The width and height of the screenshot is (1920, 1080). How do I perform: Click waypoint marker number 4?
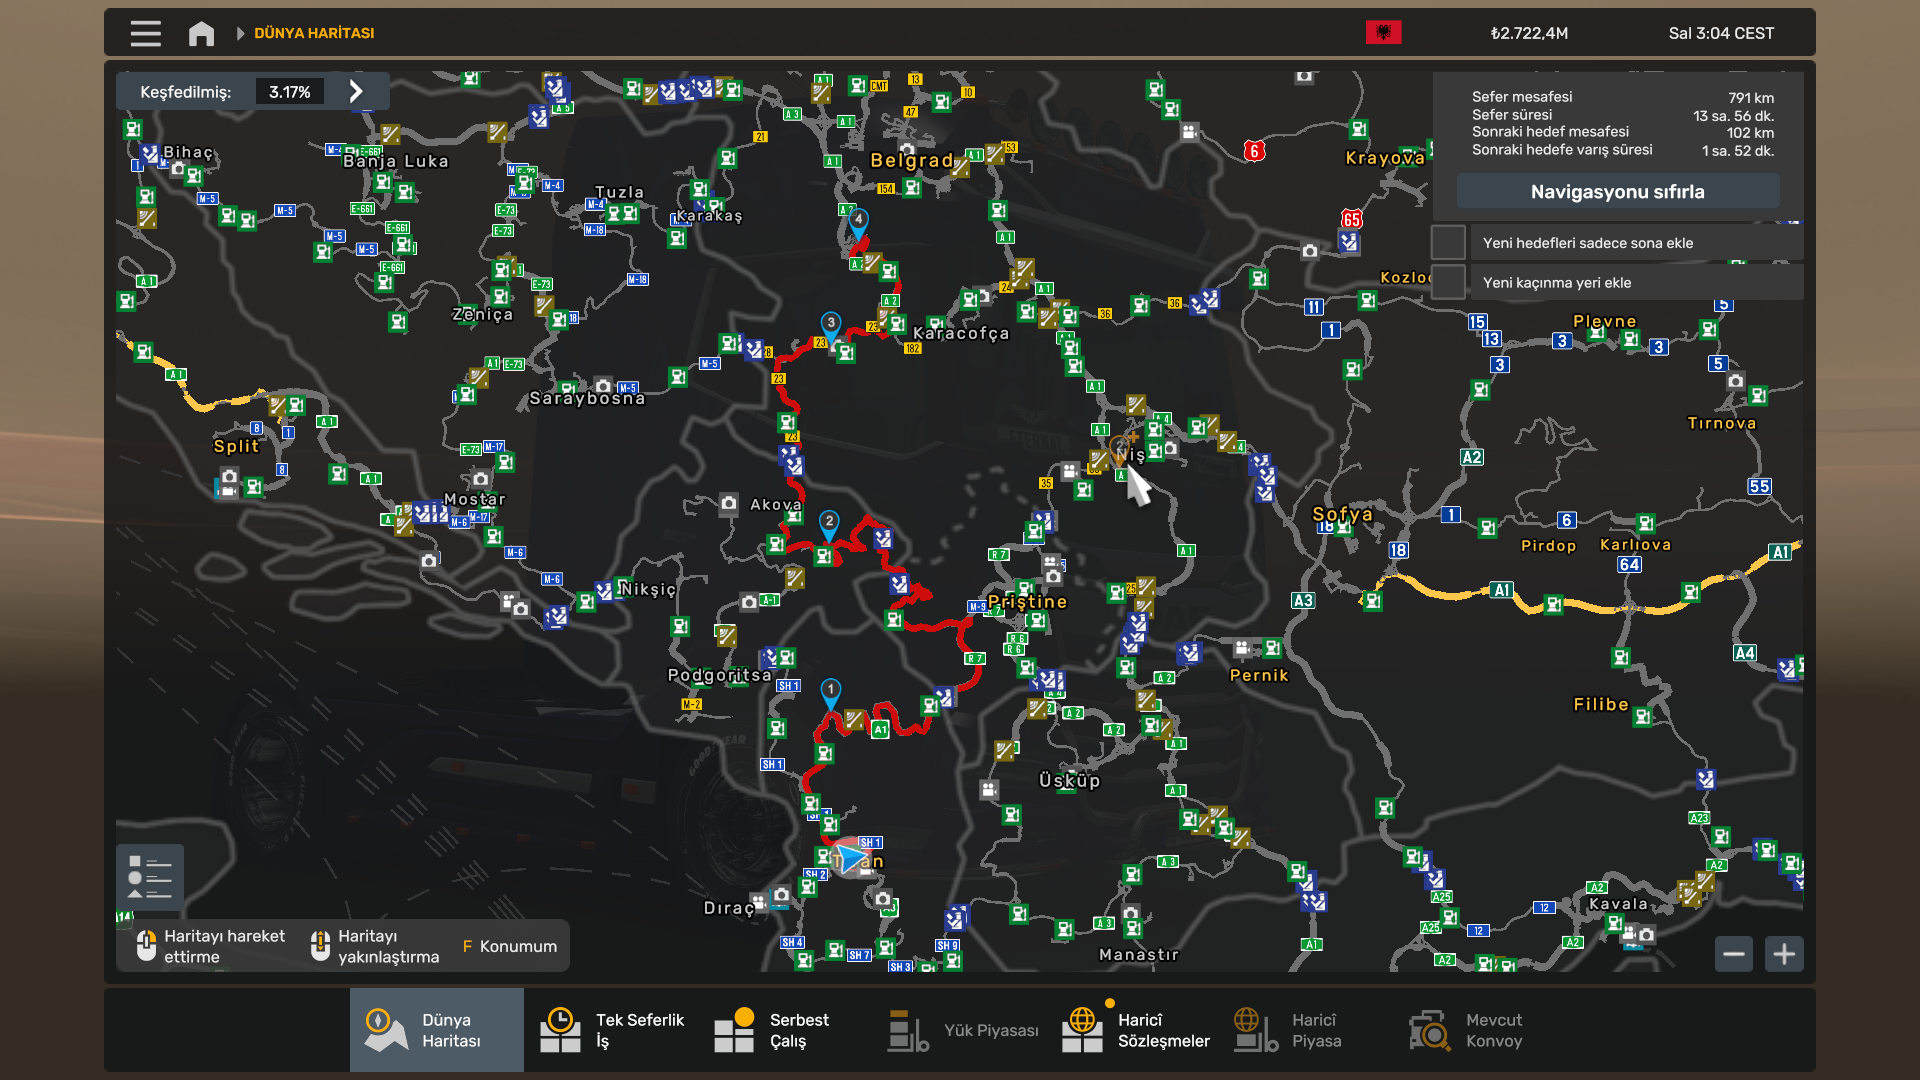[x=858, y=220]
